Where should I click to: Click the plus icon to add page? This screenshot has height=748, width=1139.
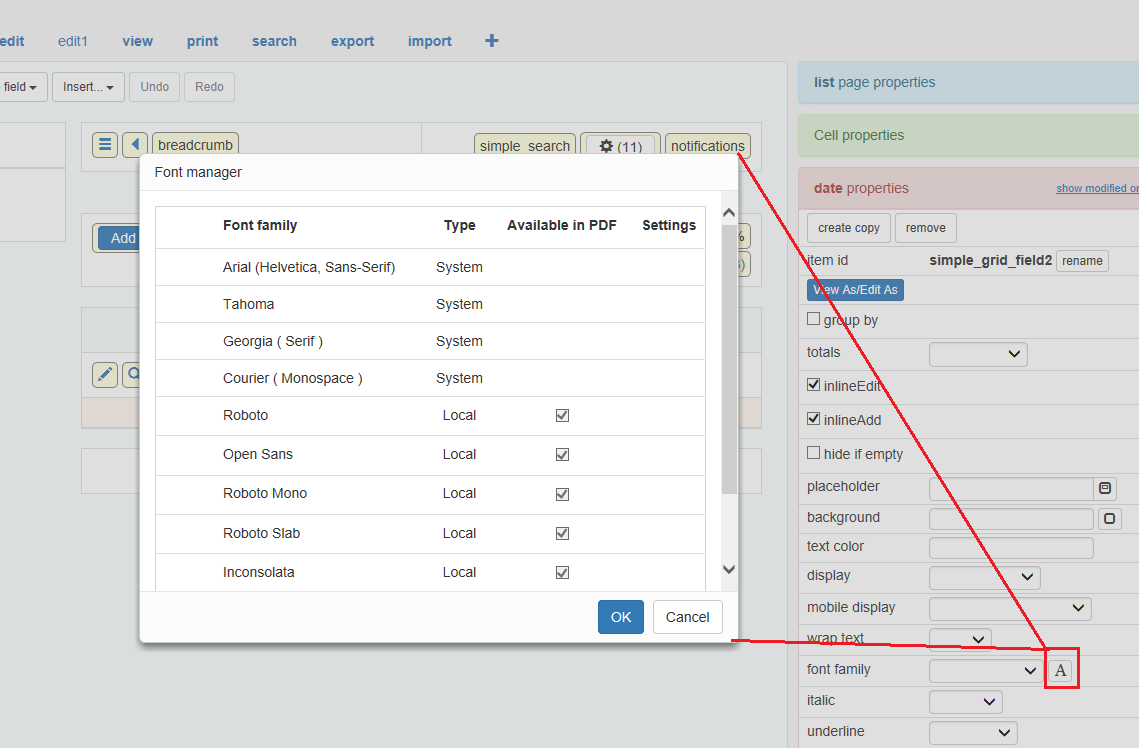click(491, 41)
